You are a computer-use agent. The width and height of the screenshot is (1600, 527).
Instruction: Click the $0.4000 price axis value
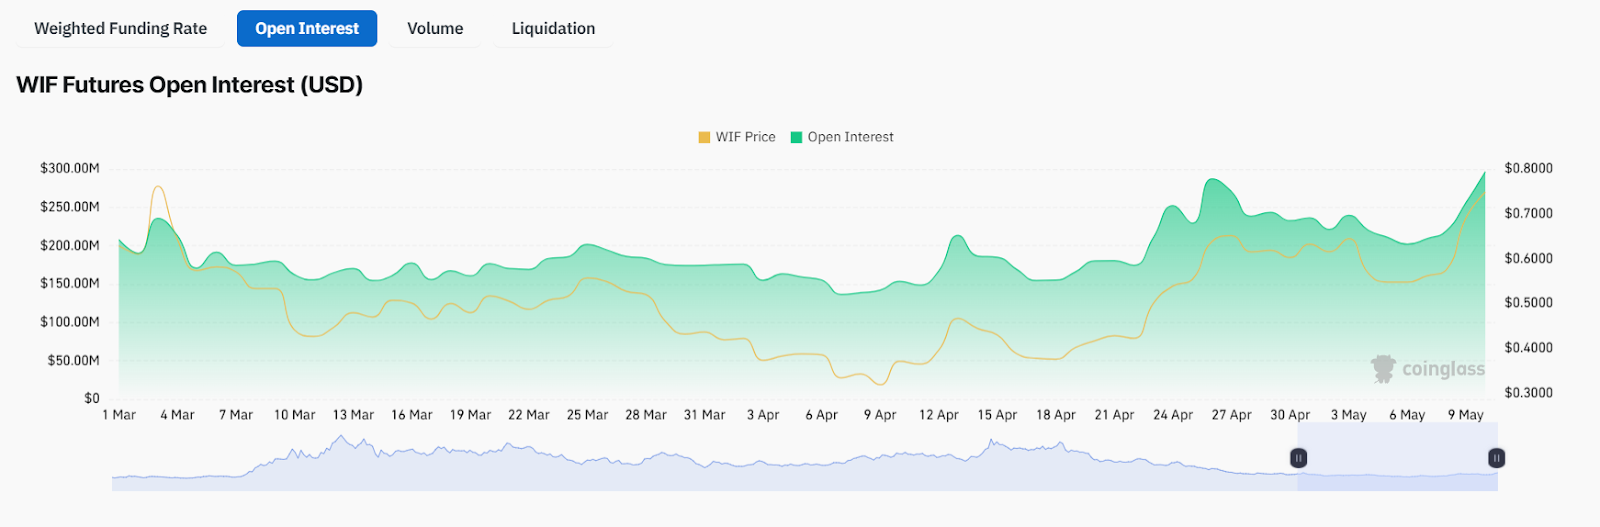(x=1528, y=348)
